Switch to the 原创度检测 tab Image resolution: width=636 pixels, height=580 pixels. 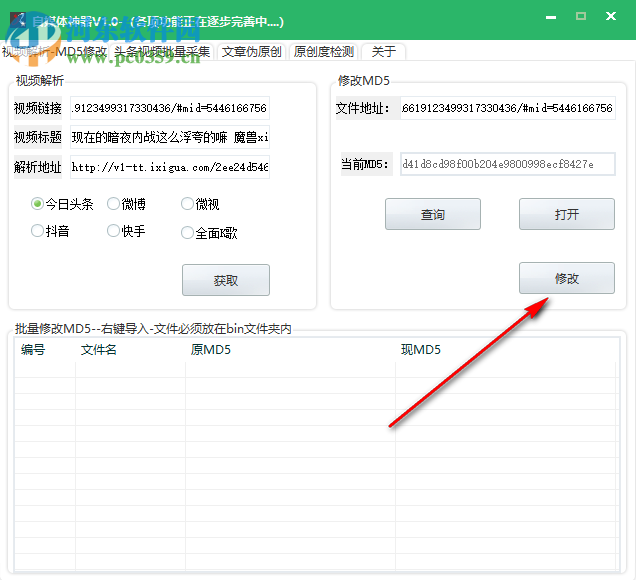point(323,52)
